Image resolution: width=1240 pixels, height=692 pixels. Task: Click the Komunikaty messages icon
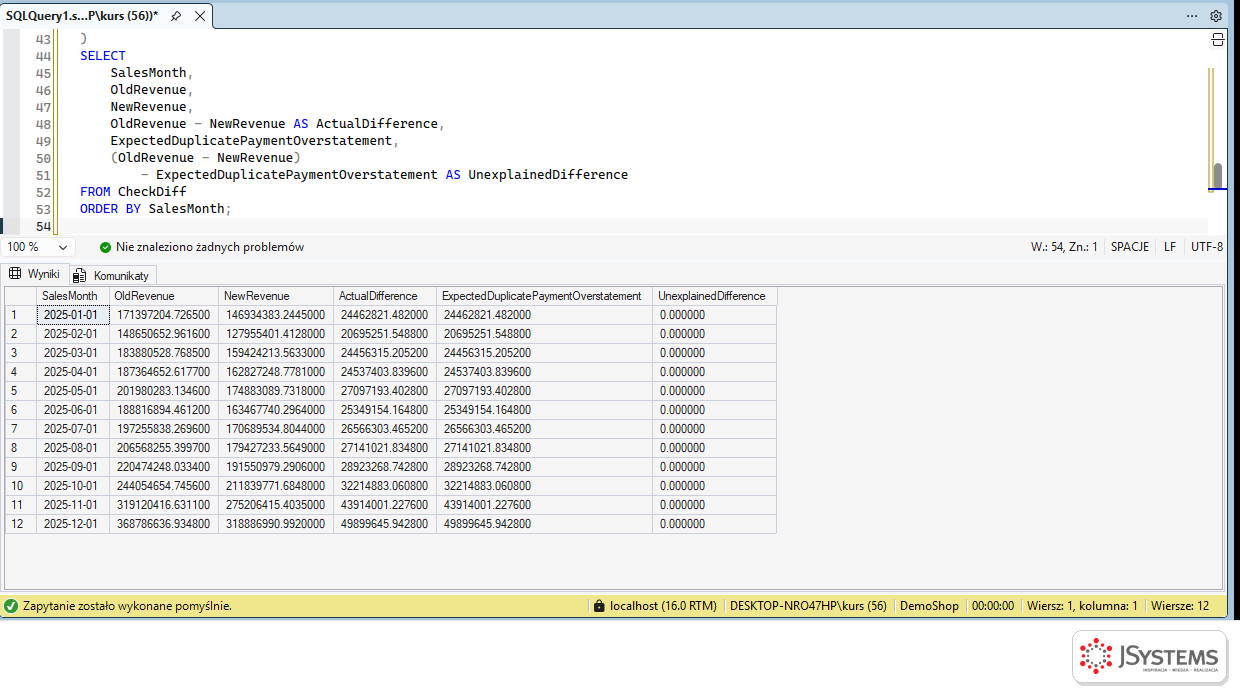click(x=81, y=275)
